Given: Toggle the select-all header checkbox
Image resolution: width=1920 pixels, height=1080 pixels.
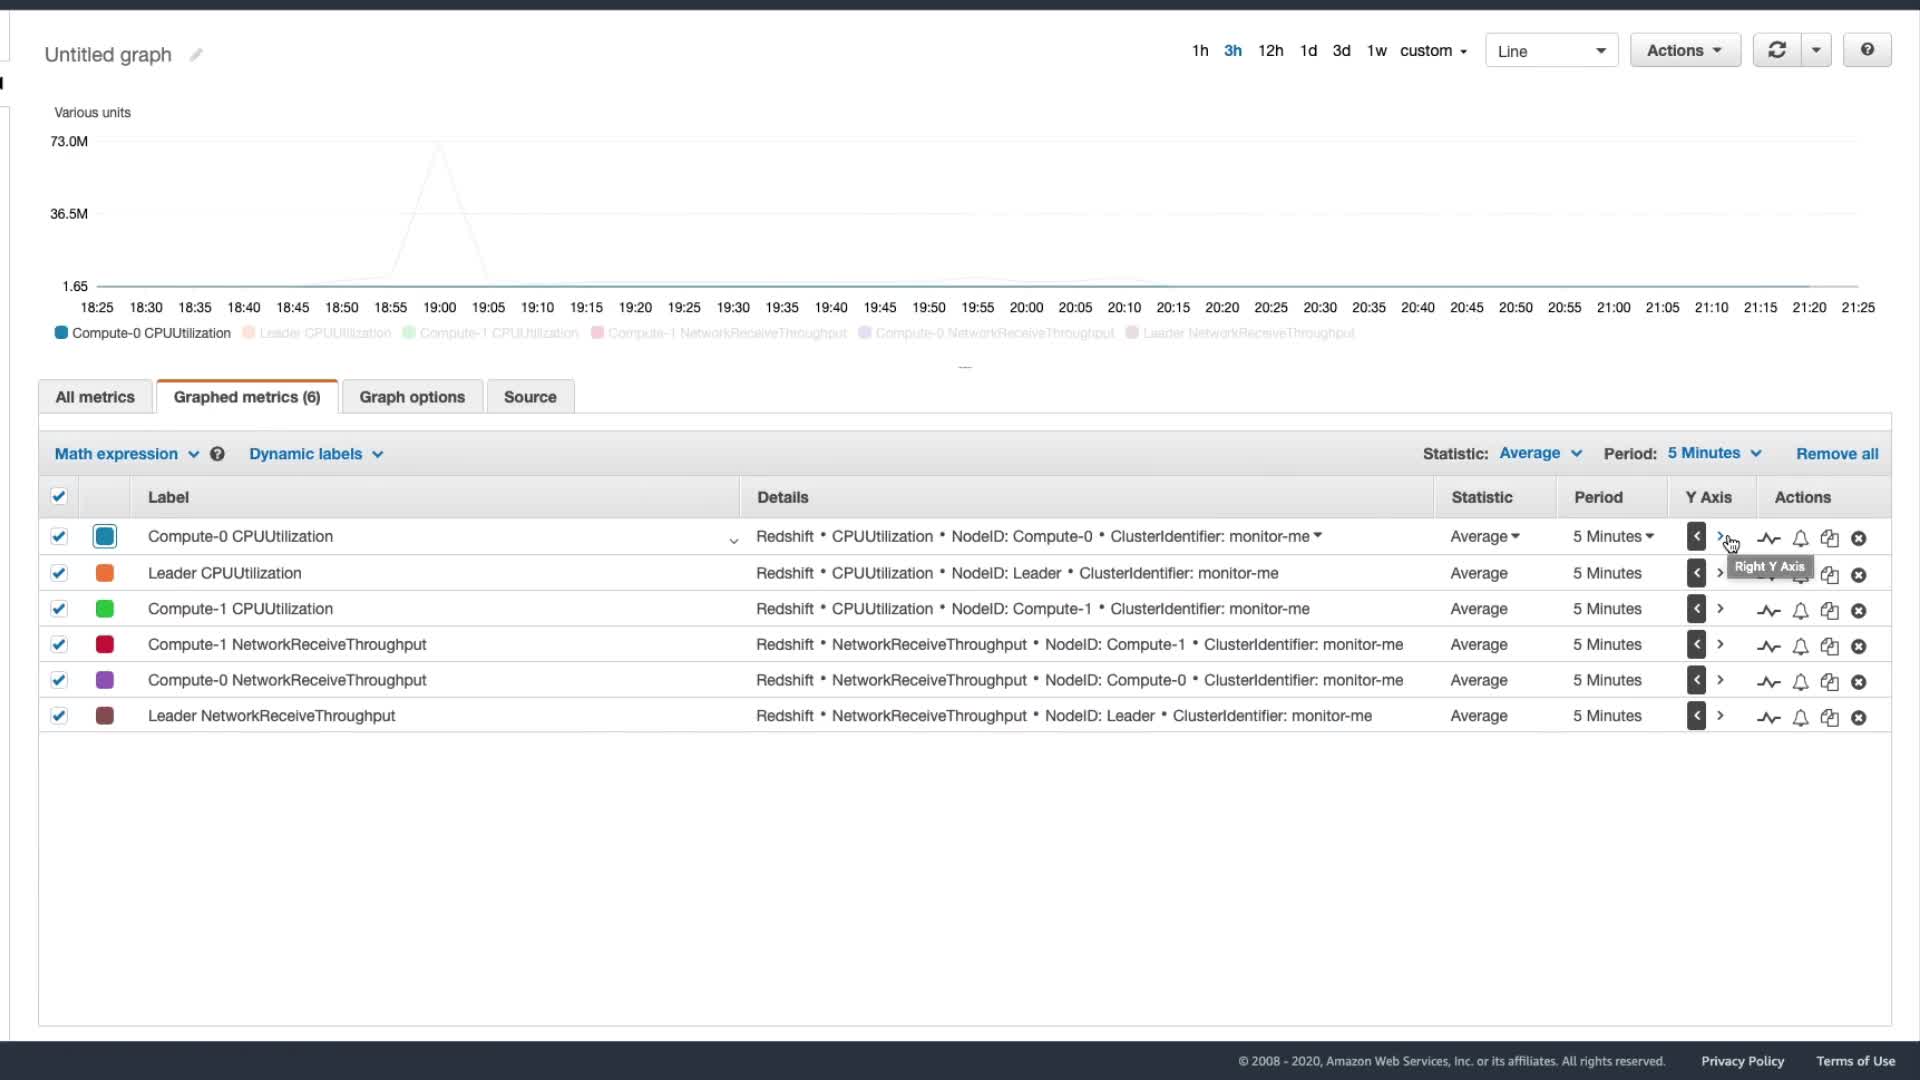Looking at the screenshot, I should point(59,497).
